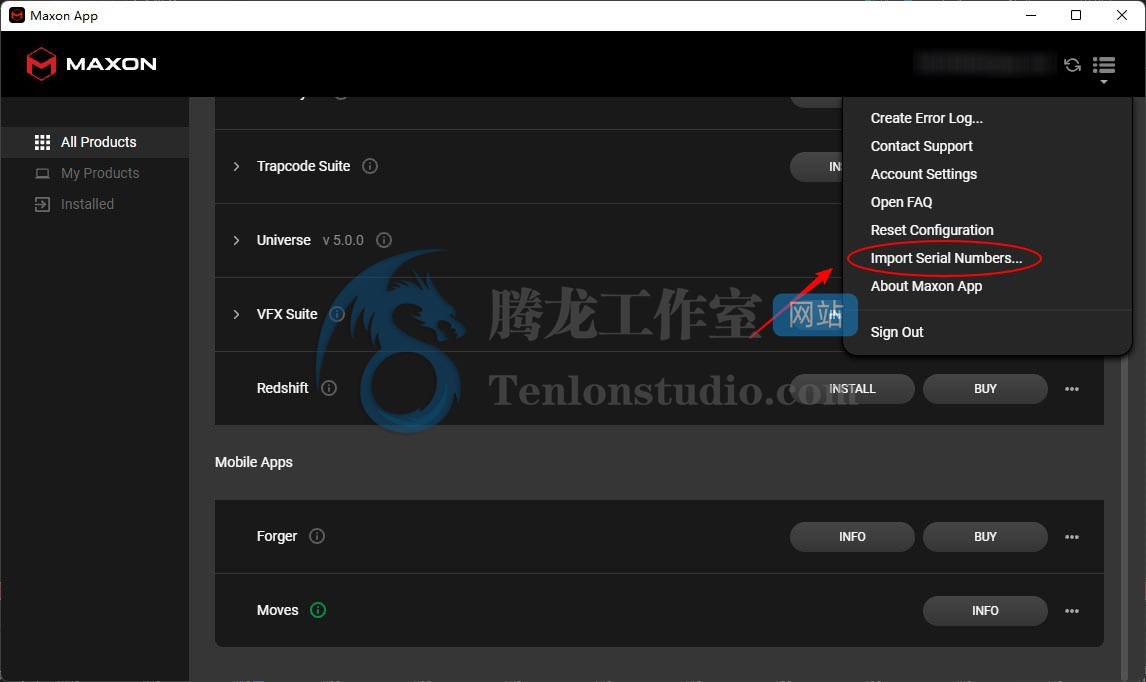
Task: Open Forger more options ellipsis
Action: point(1071,537)
